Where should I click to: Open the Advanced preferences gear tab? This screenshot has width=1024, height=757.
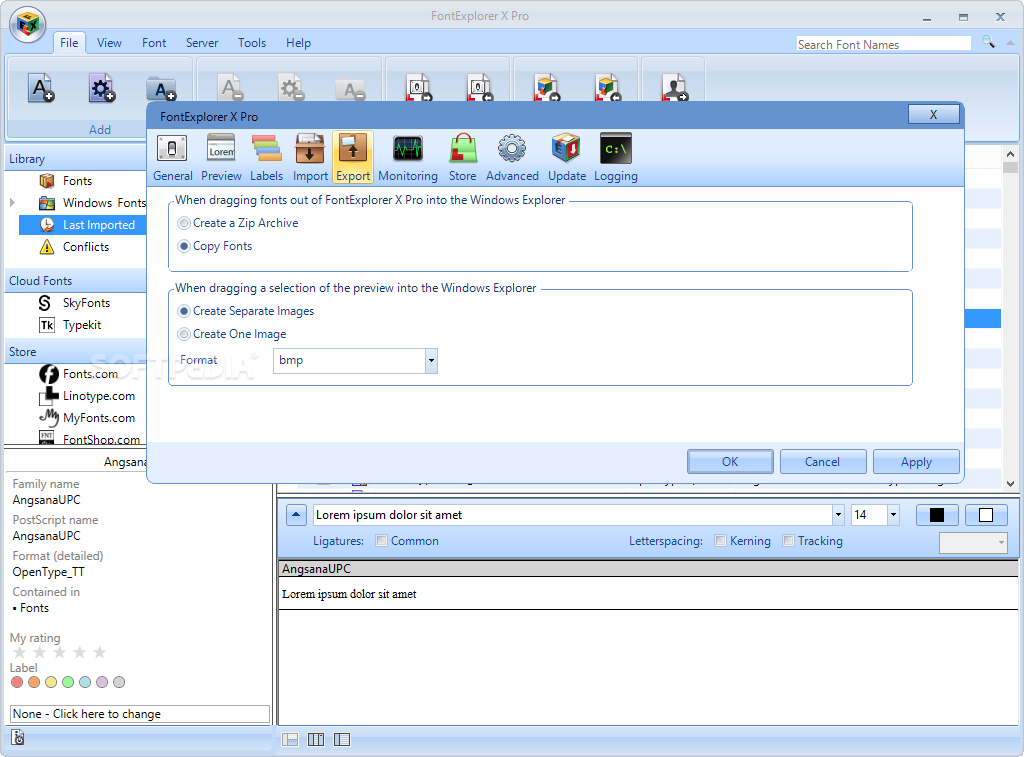coord(512,157)
